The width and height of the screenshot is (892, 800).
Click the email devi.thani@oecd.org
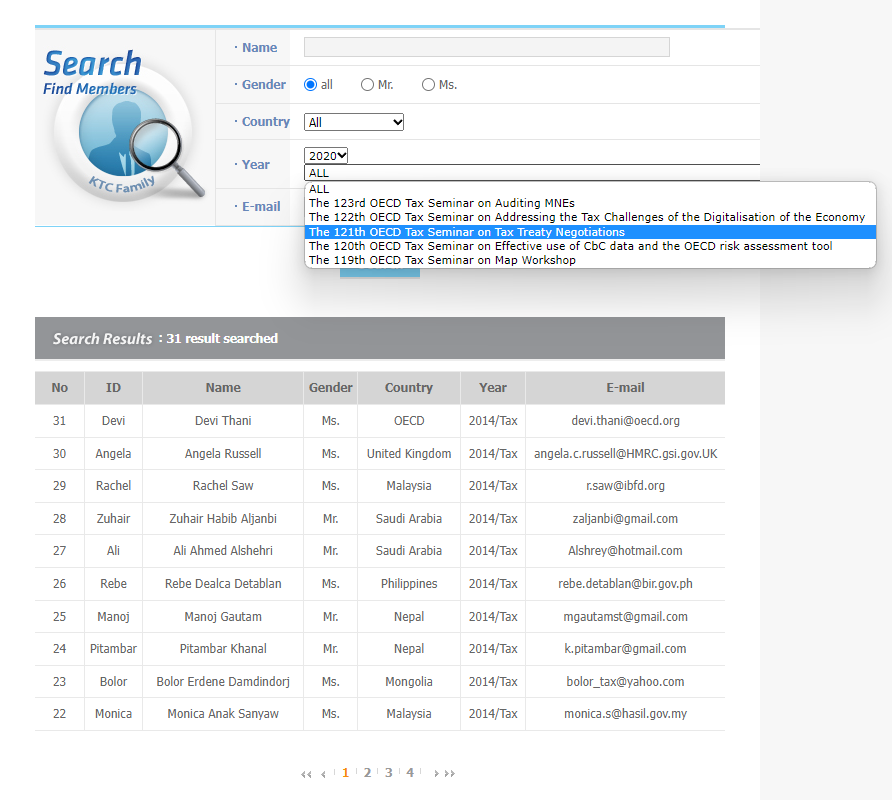625,421
